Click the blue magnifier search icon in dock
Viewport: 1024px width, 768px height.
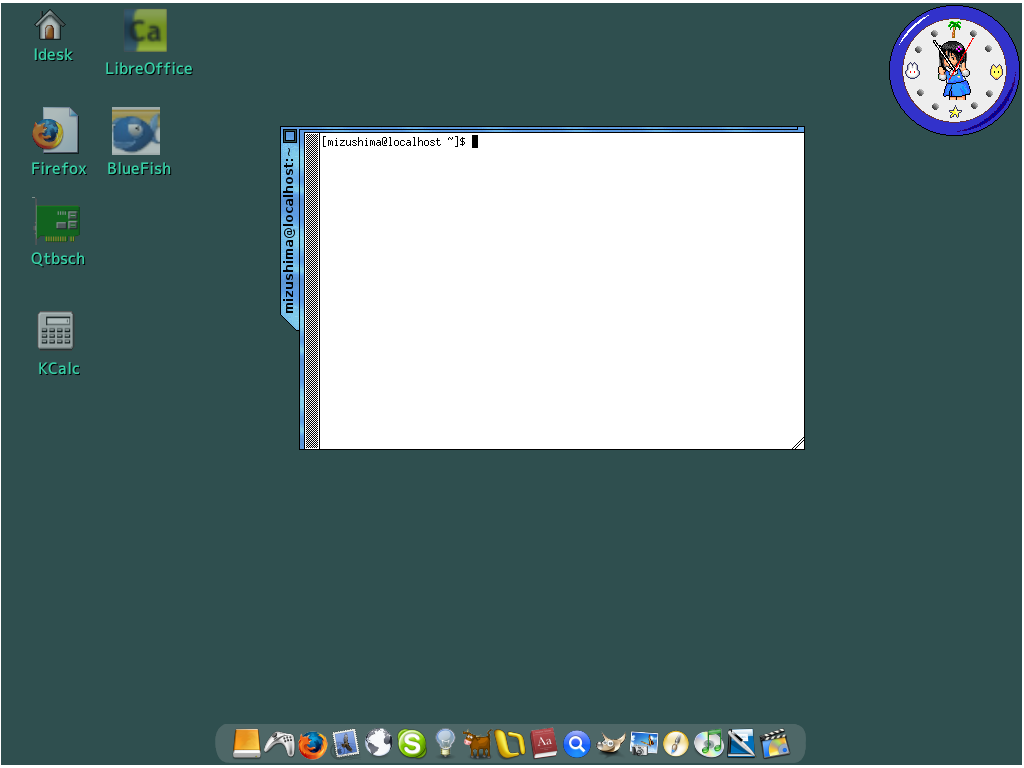click(576, 744)
